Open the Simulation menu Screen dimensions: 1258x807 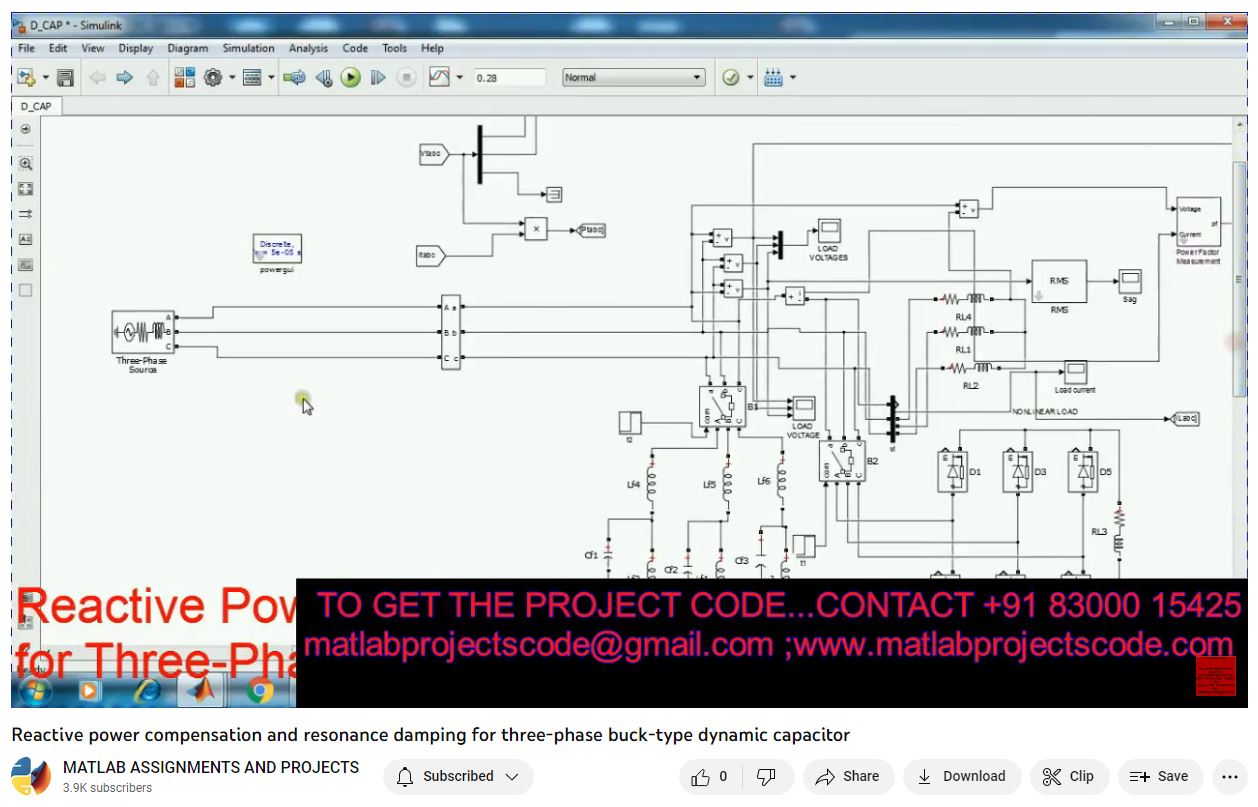click(x=248, y=48)
